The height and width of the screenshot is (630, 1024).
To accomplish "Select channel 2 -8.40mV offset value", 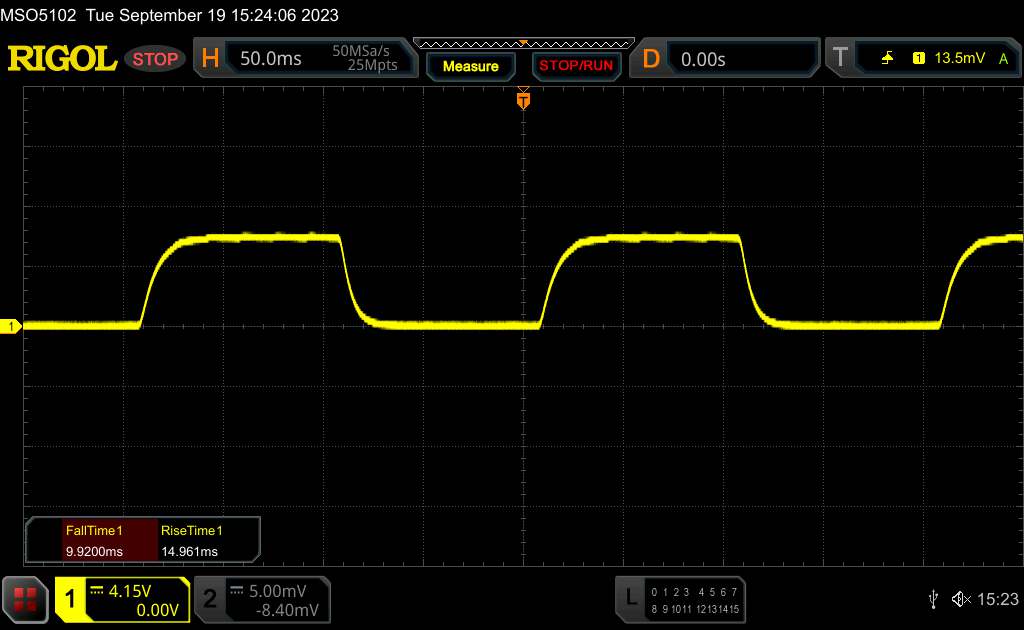I will [x=287, y=610].
